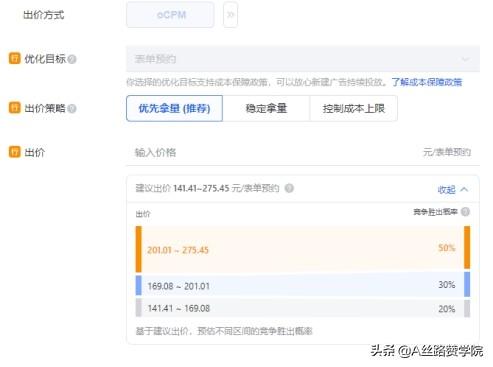The width and height of the screenshot is (493, 367).
Task: Select the 169.08 ~ 201.01 bid range
Action: (x=303, y=285)
